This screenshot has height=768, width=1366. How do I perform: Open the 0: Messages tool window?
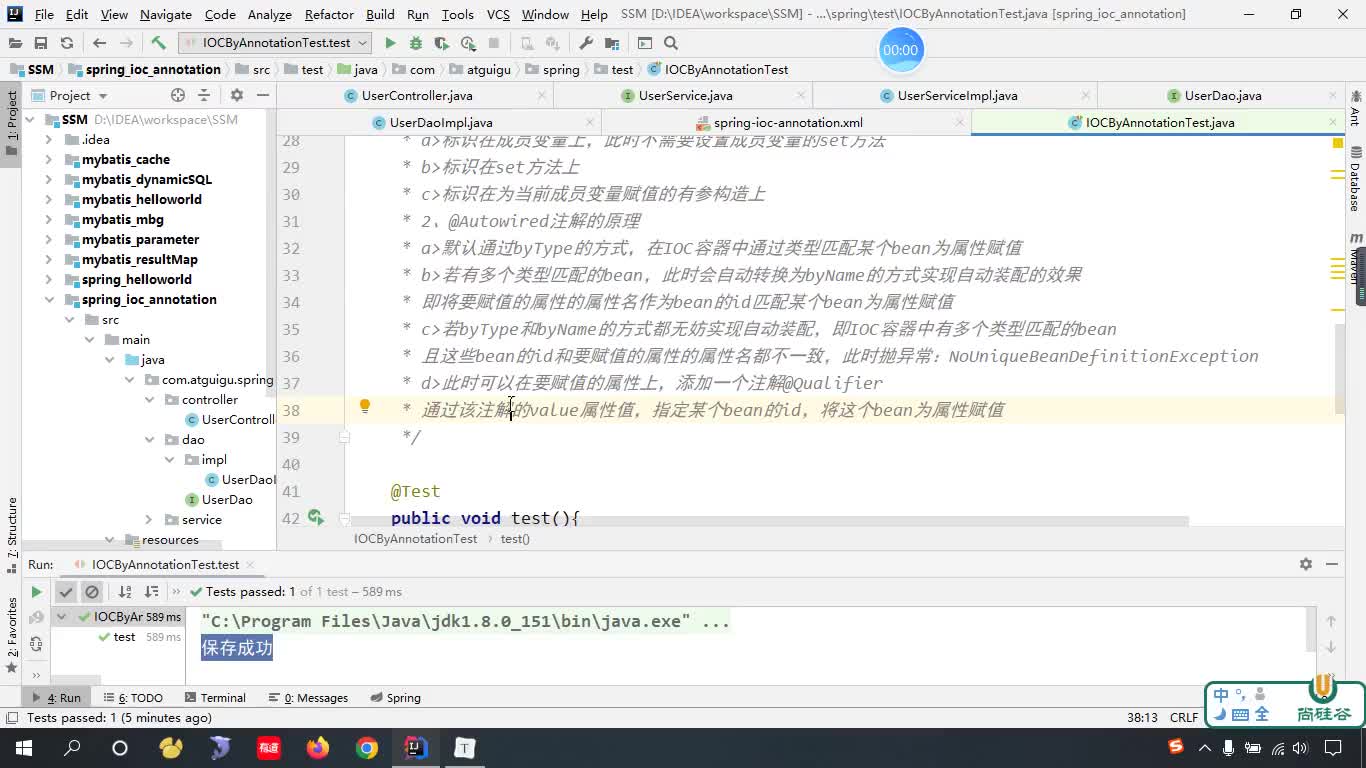tap(308, 698)
